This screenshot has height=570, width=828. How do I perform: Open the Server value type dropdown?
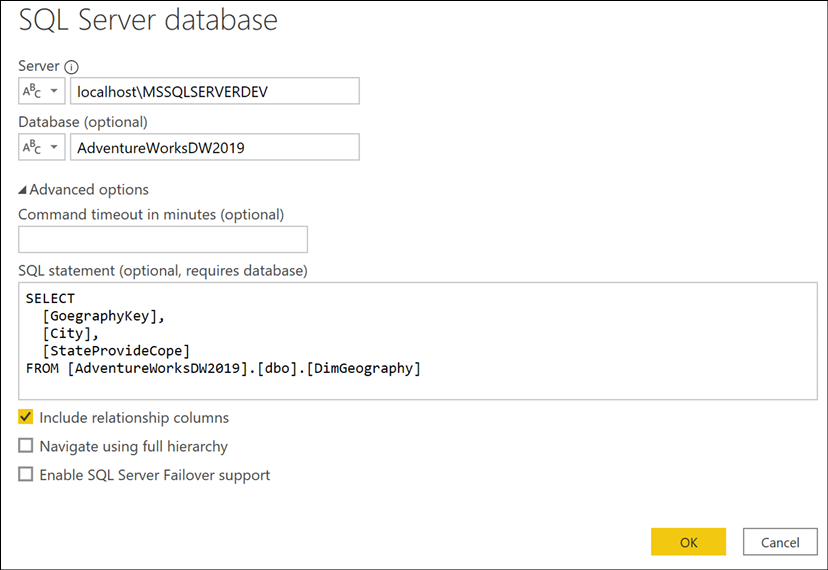[42, 91]
